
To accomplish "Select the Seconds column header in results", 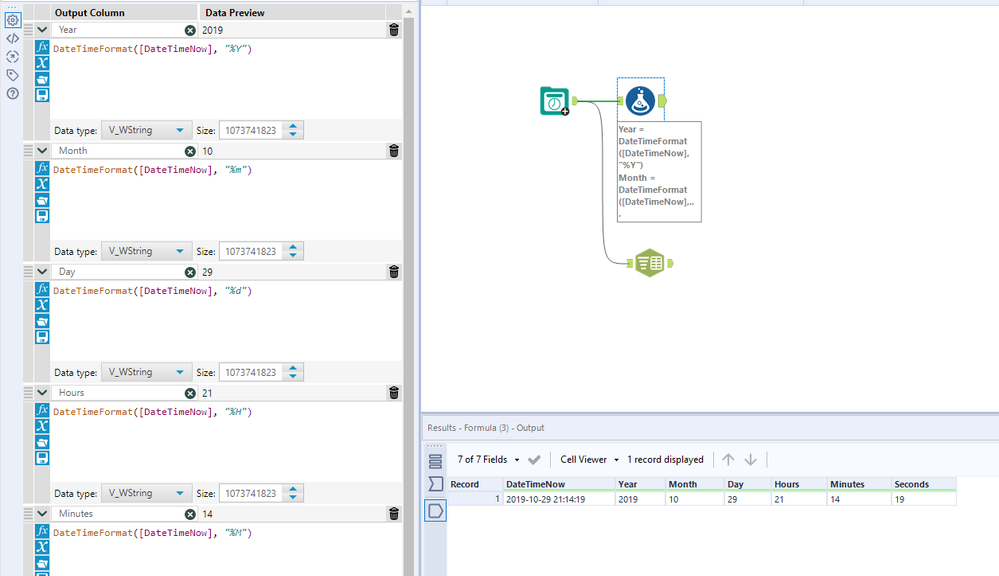I will pos(923,484).
